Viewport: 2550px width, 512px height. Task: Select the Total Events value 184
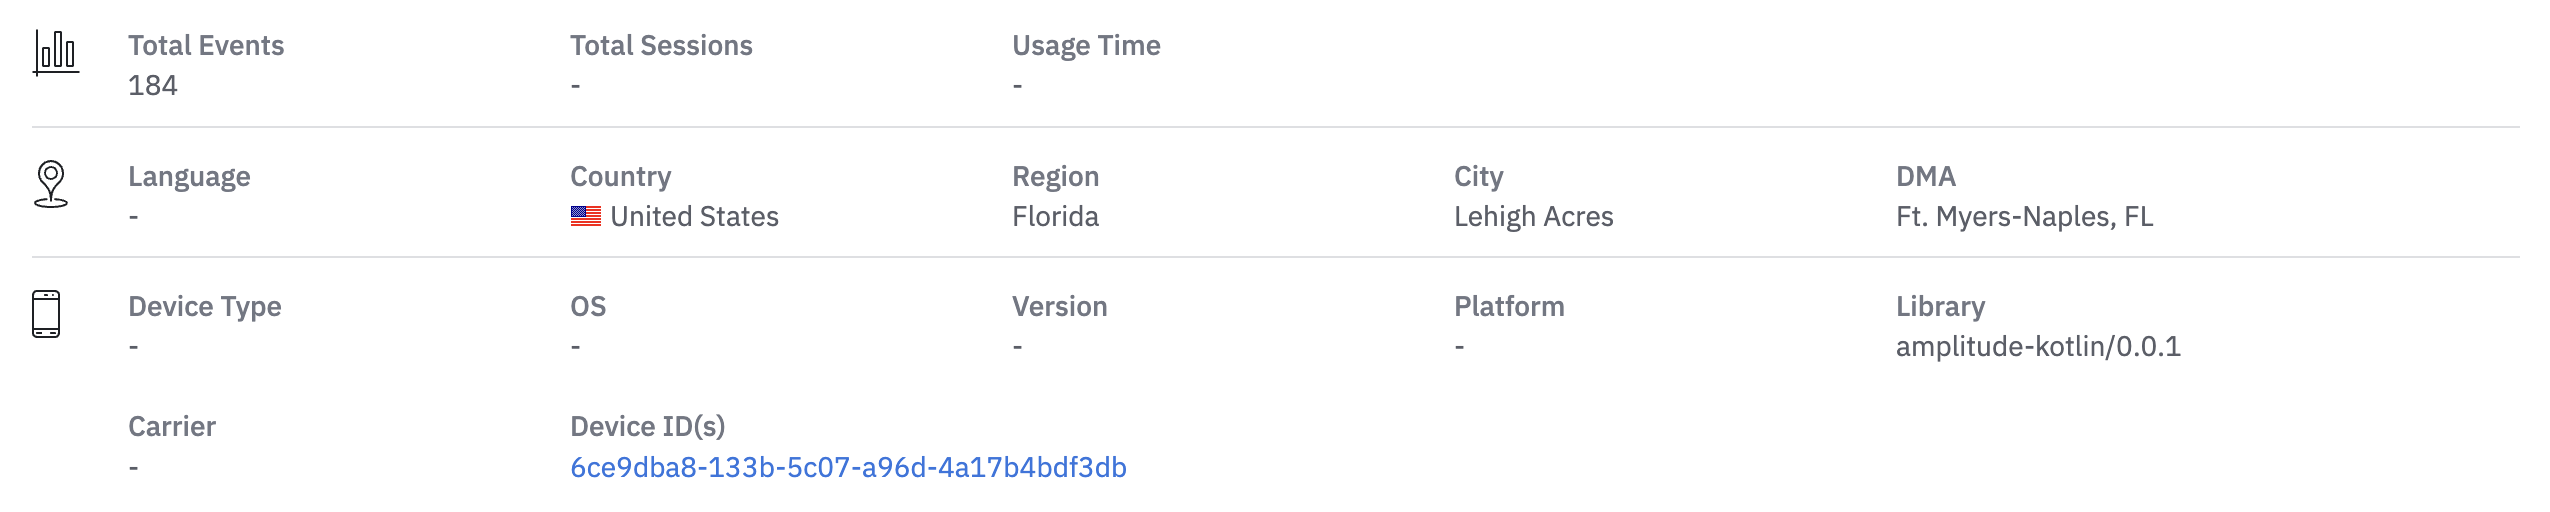point(153,86)
